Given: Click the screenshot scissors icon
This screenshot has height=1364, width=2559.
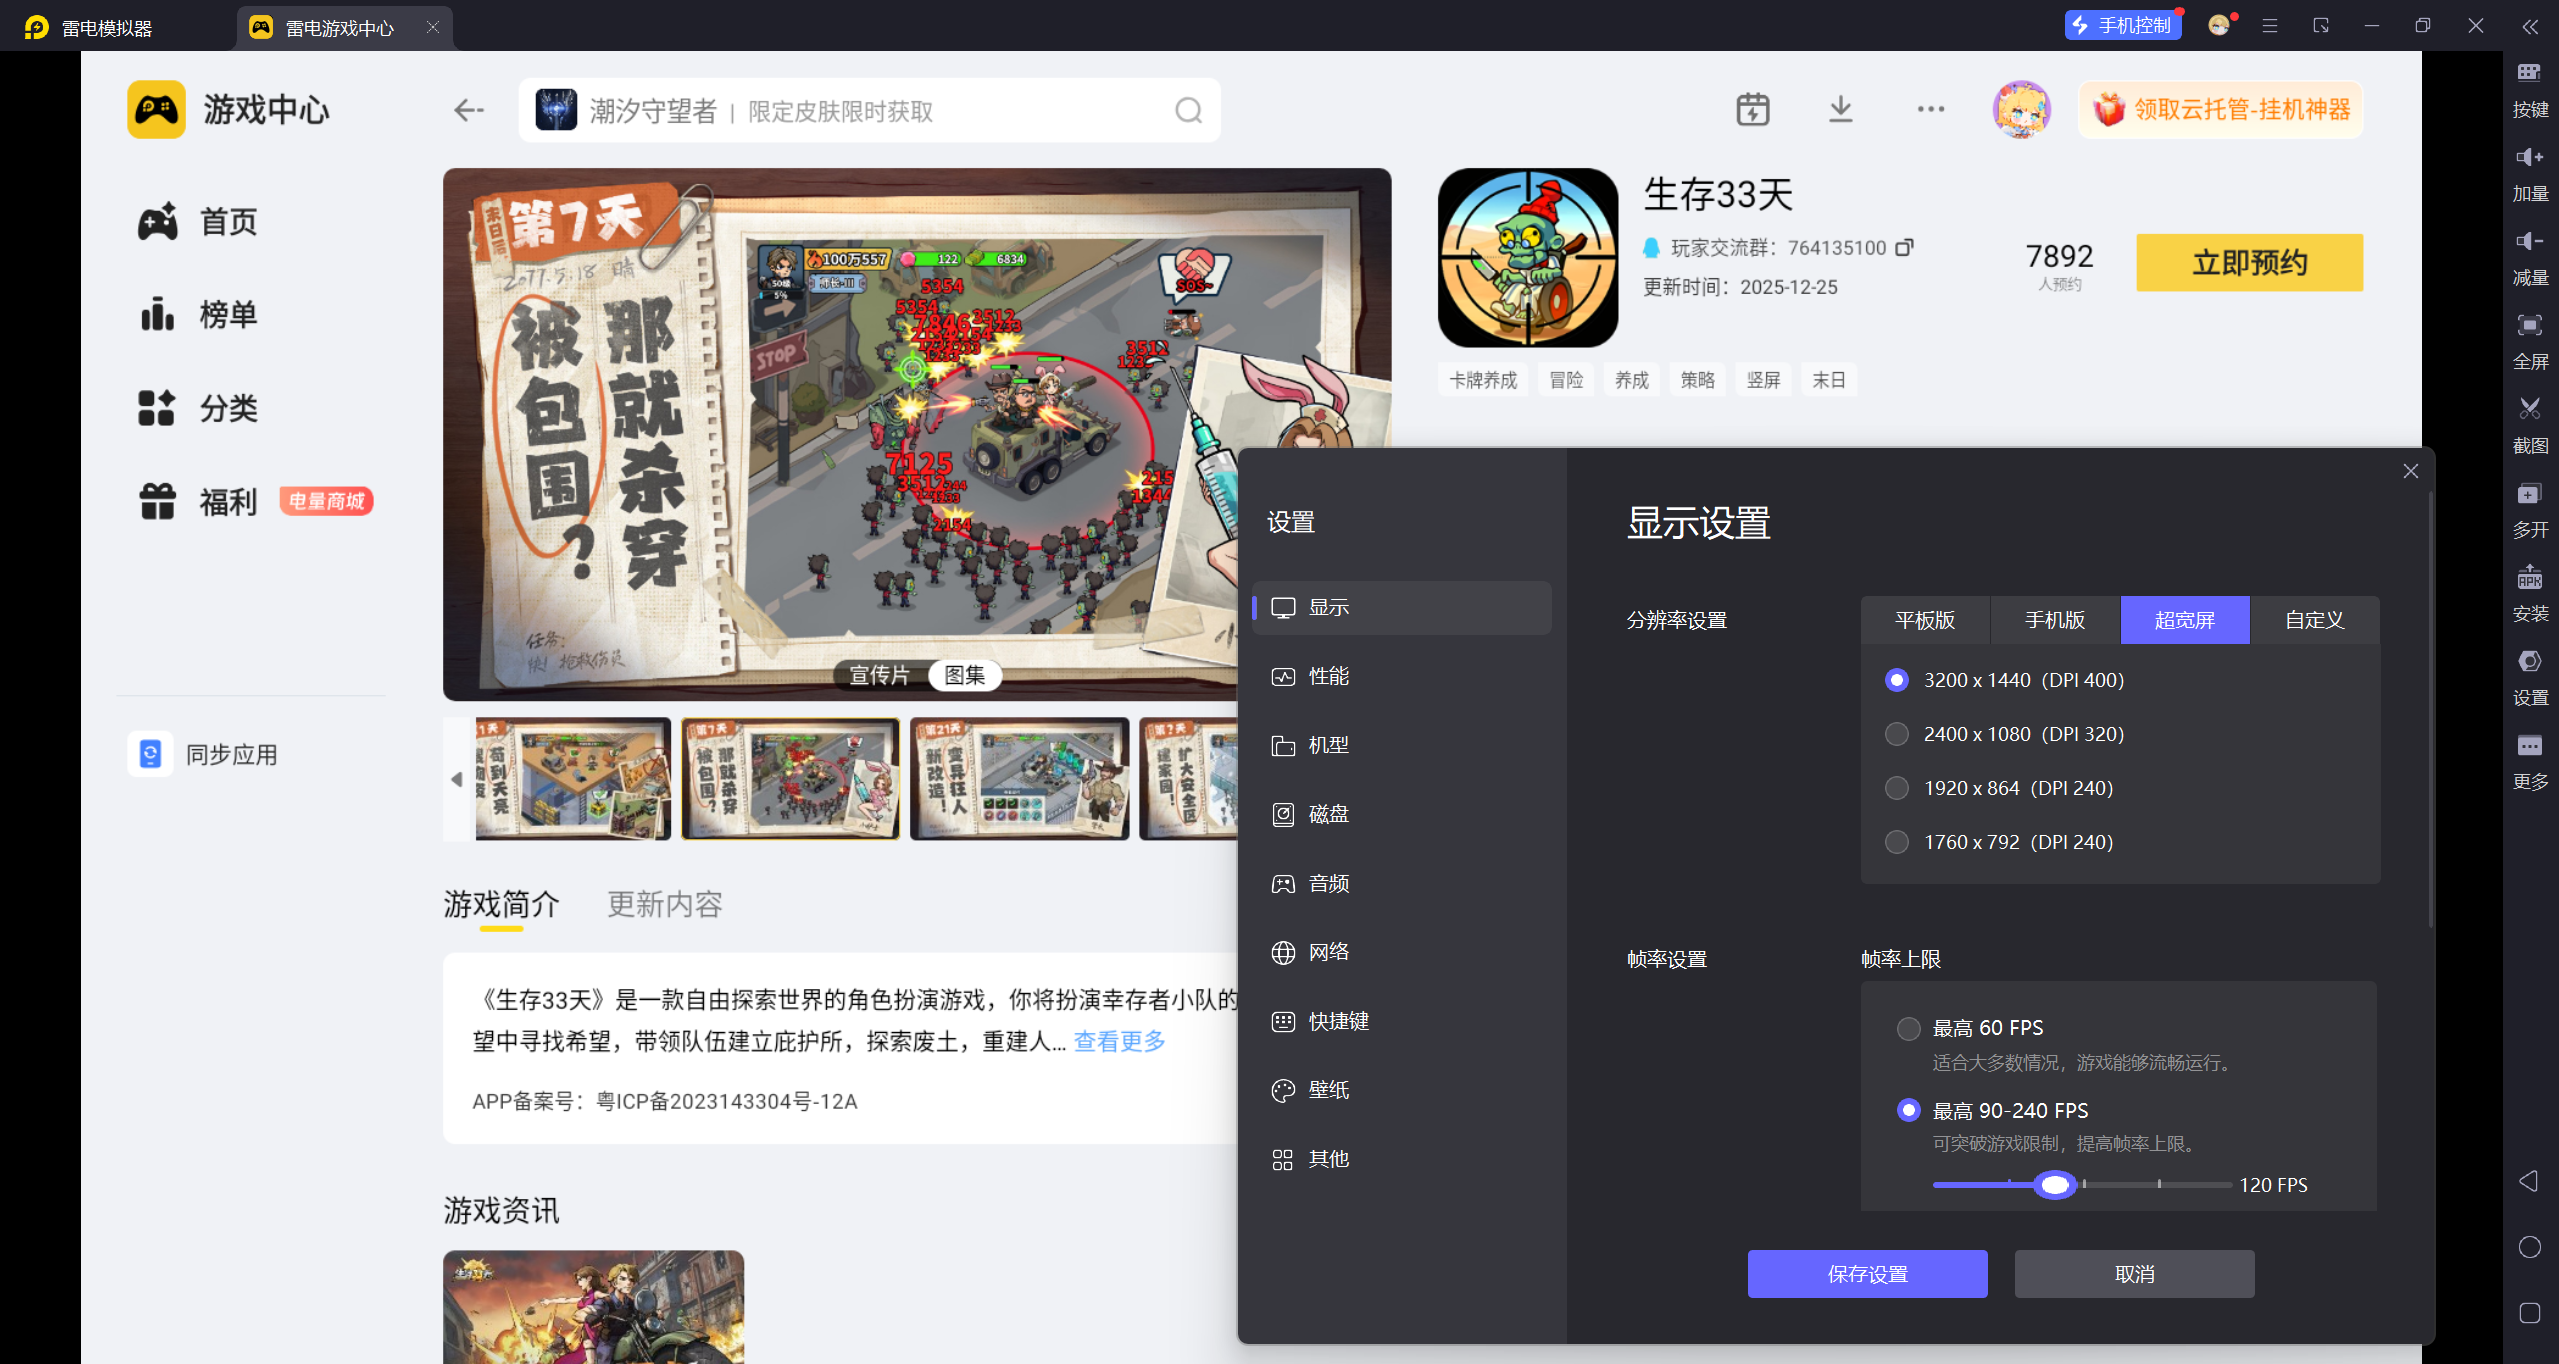Looking at the screenshot, I should (x=2529, y=409).
